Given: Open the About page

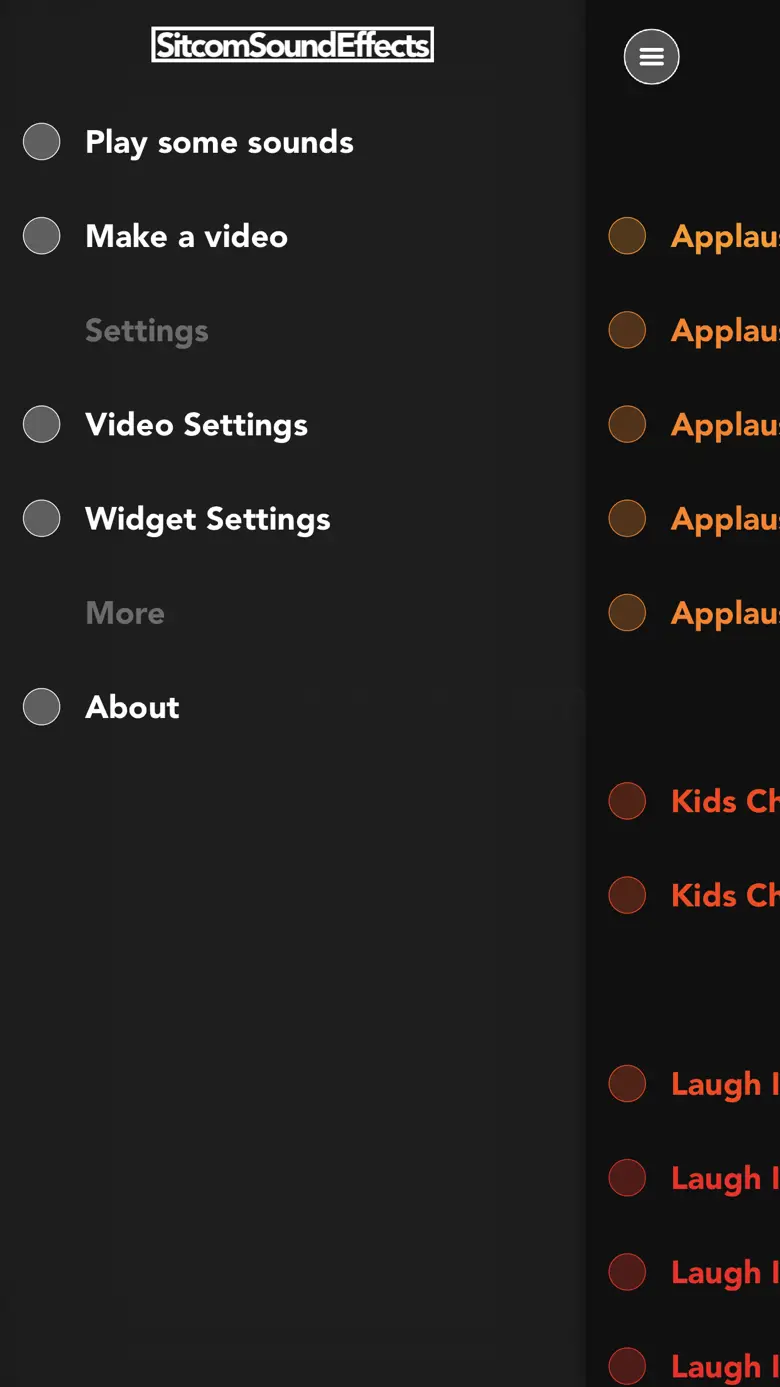Looking at the screenshot, I should 132,707.
